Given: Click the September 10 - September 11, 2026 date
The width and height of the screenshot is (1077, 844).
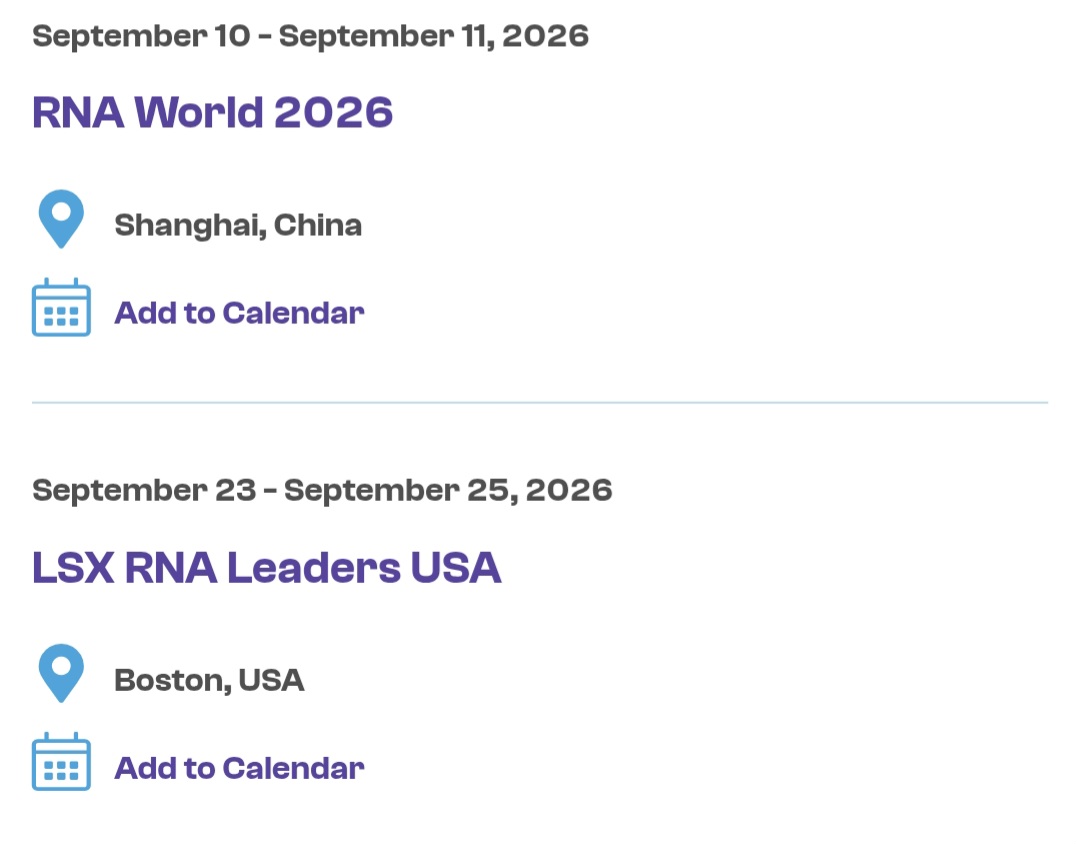Looking at the screenshot, I should click(310, 36).
